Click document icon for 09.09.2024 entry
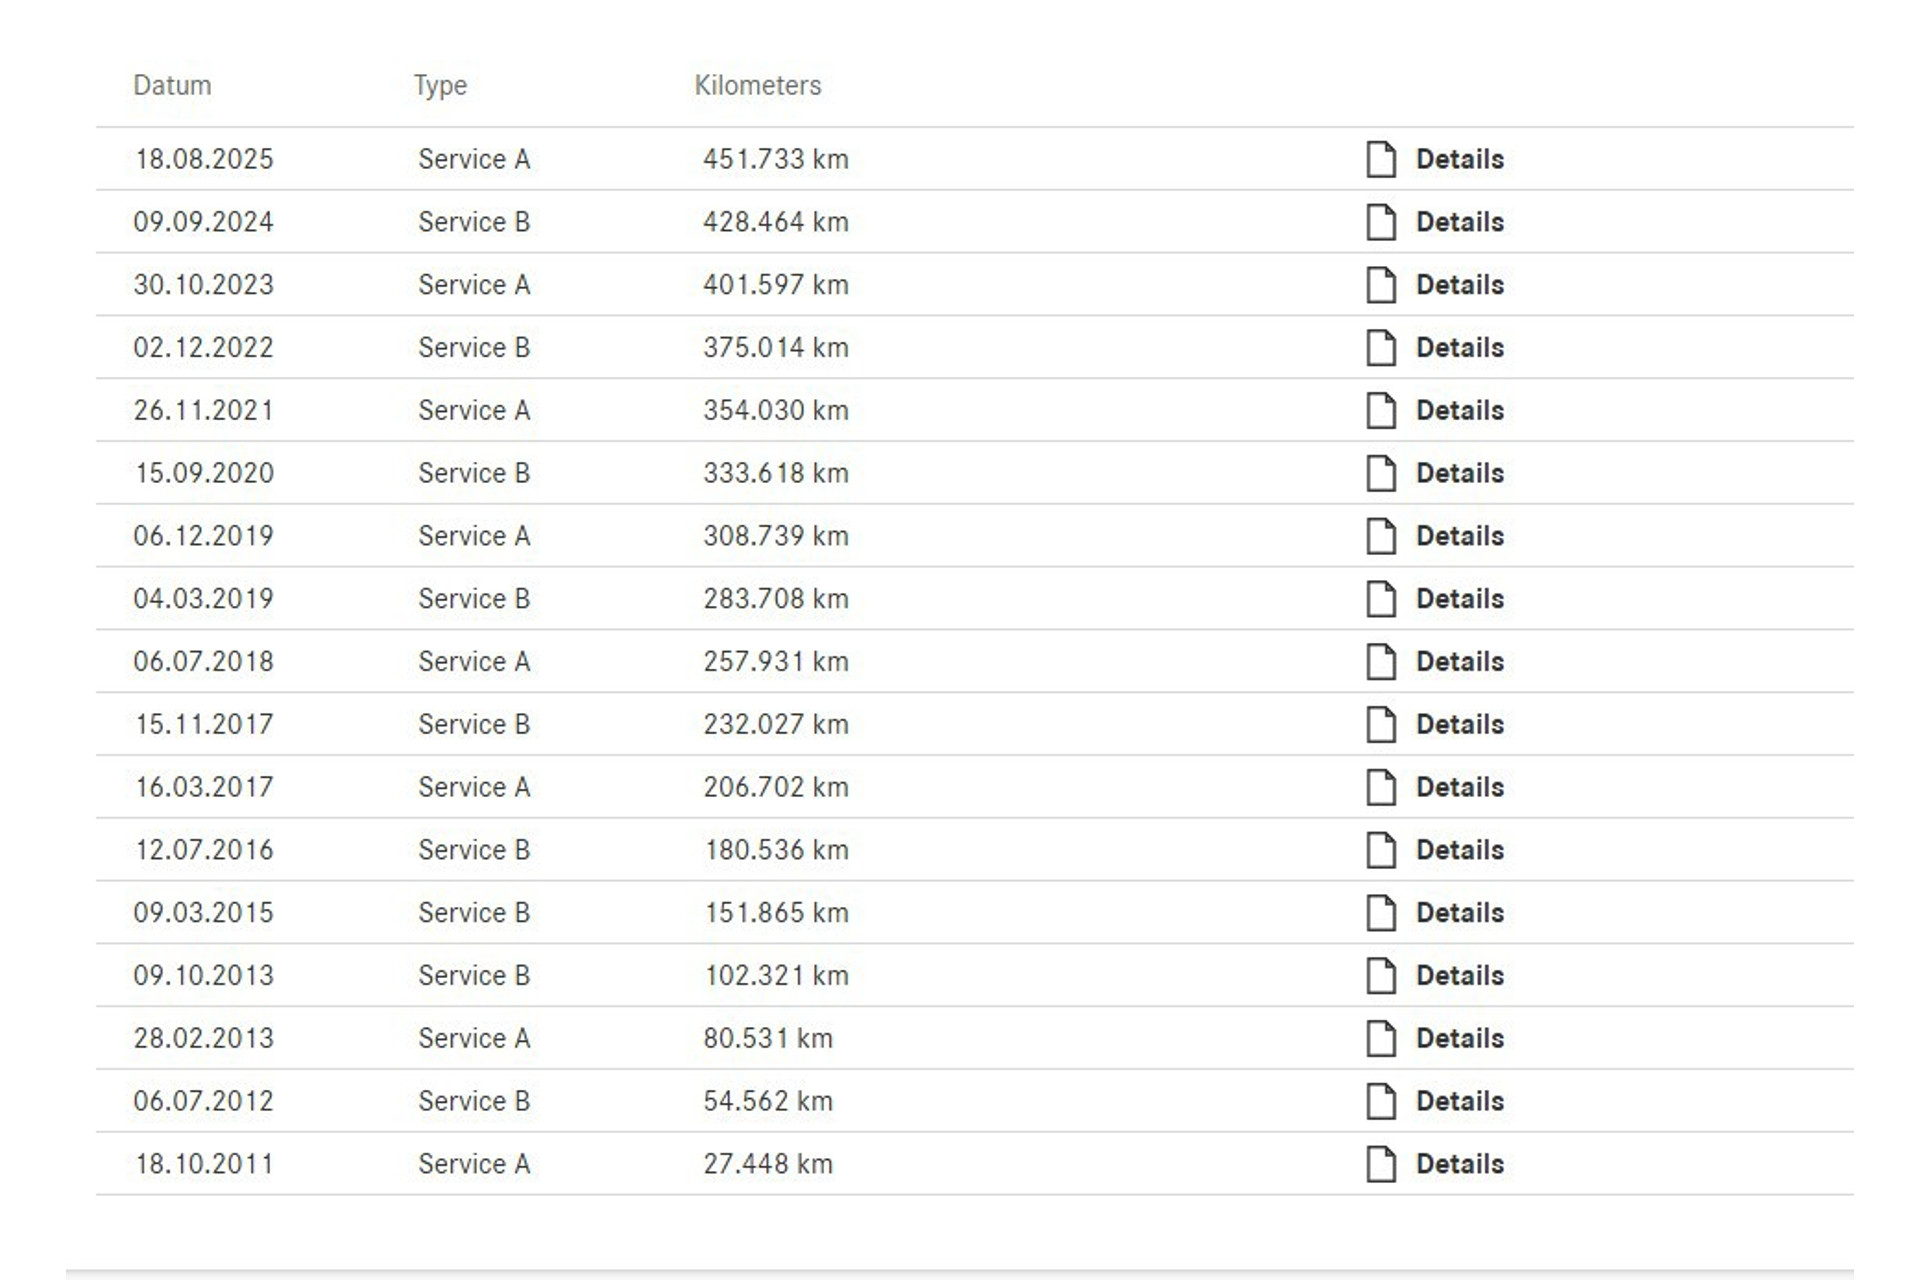This screenshot has width=1920, height=1280. click(x=1381, y=222)
